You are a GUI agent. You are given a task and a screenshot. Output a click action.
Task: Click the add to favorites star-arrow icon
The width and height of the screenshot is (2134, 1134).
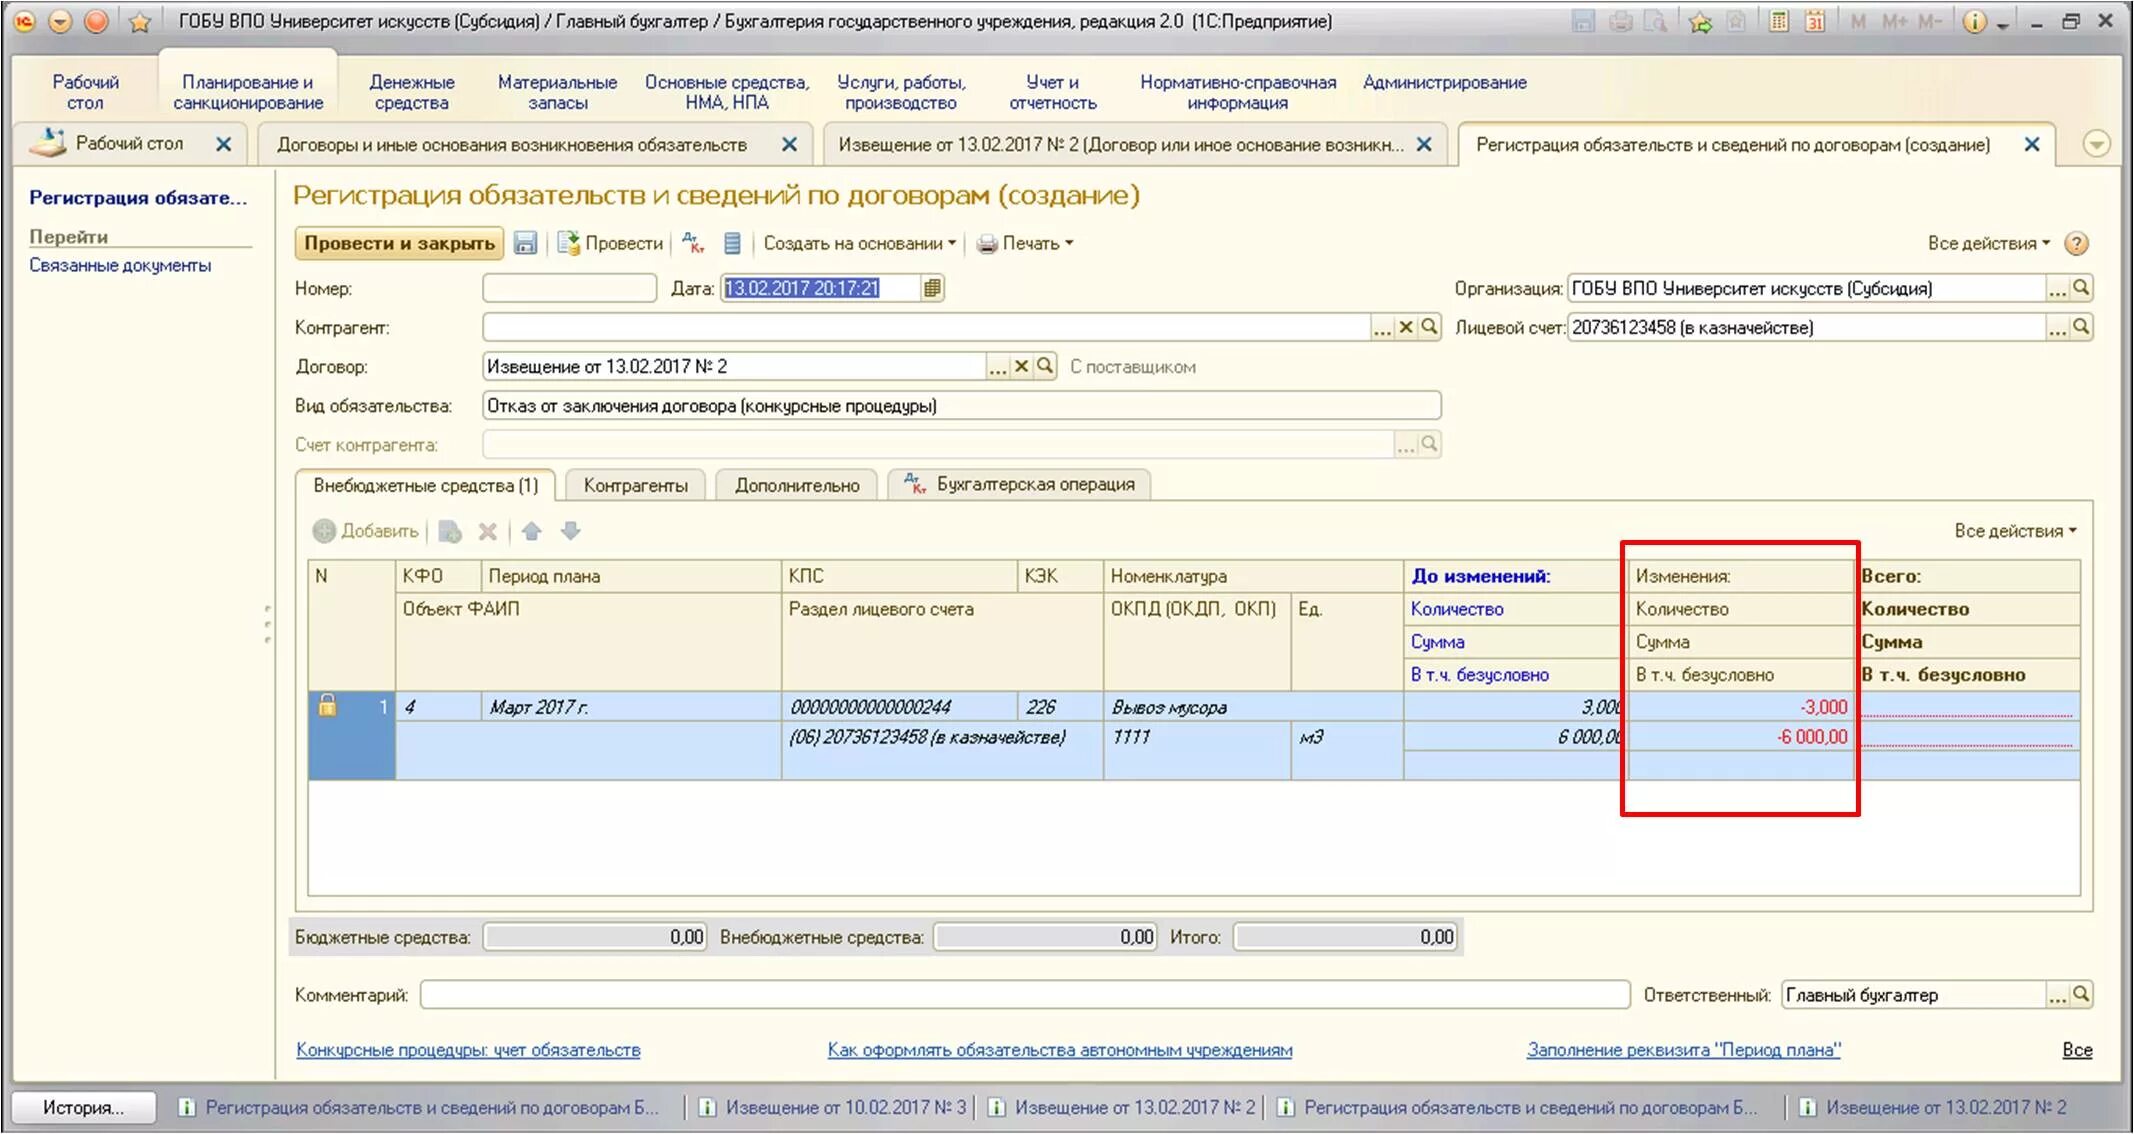(1700, 21)
